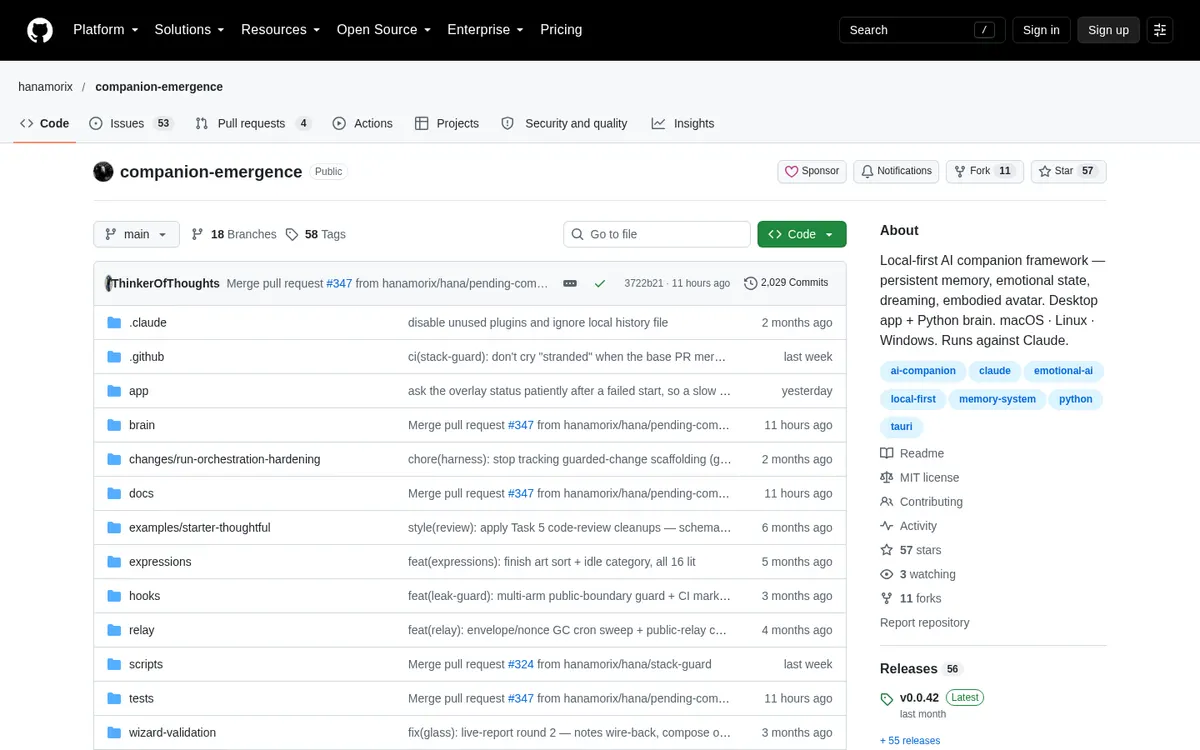This screenshot has height=750, width=1200.
Task: Click the Notifications bell button
Action: (x=895, y=171)
